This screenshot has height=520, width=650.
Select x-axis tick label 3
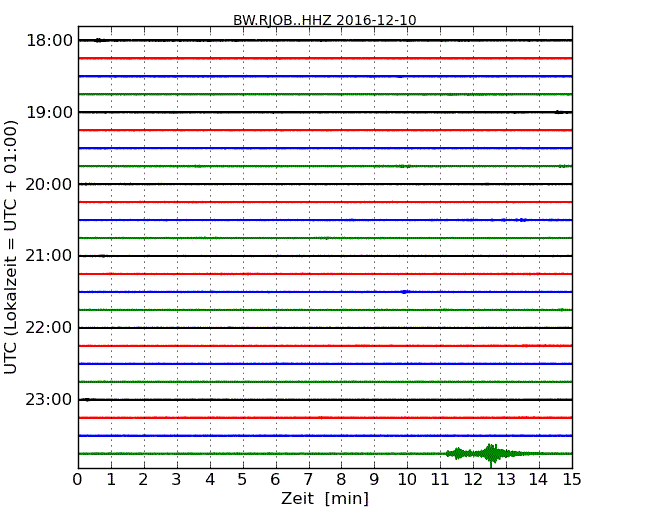[x=177, y=480]
